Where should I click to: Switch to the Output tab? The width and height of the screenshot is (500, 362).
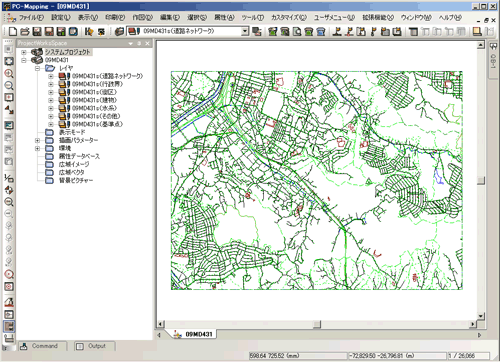point(94,346)
